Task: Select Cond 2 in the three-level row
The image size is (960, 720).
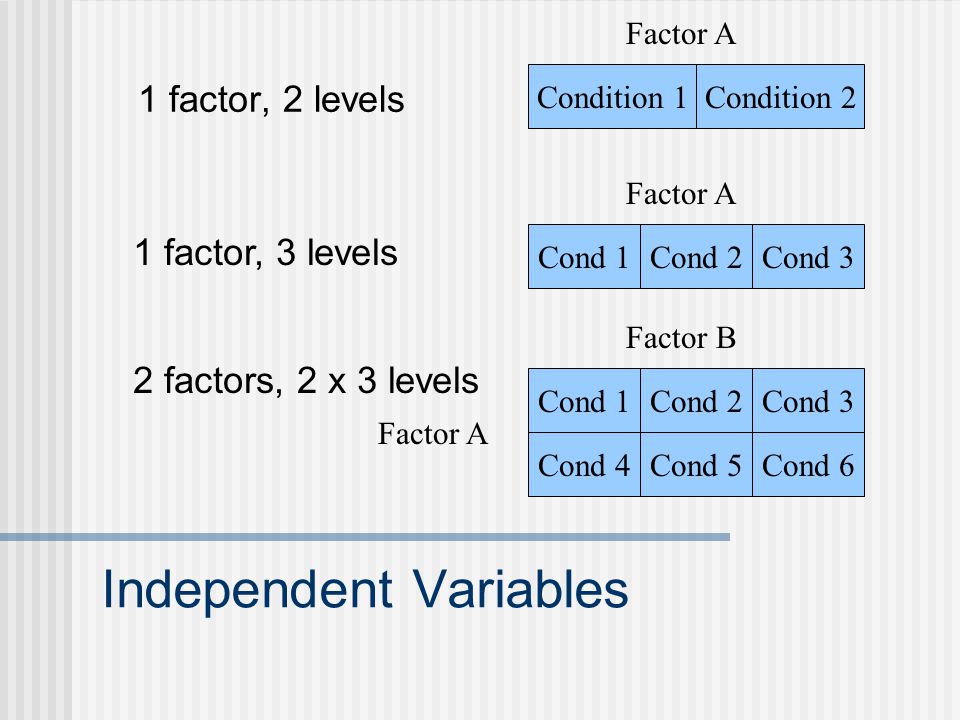Action: click(x=696, y=257)
